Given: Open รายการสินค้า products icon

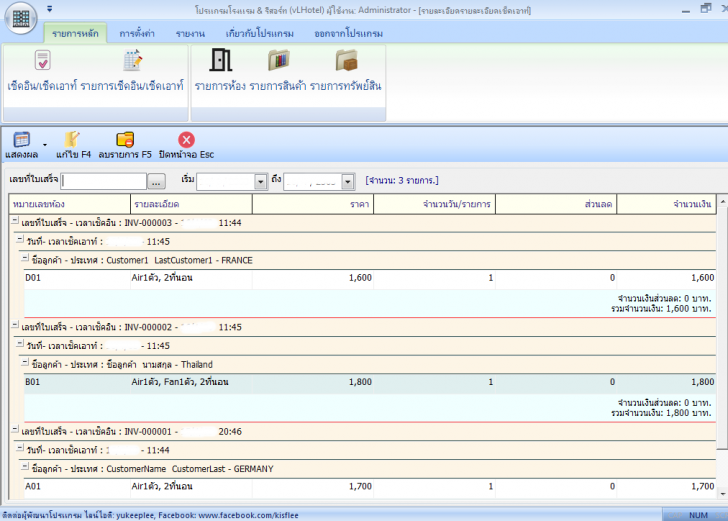Looking at the screenshot, I should (x=278, y=61).
